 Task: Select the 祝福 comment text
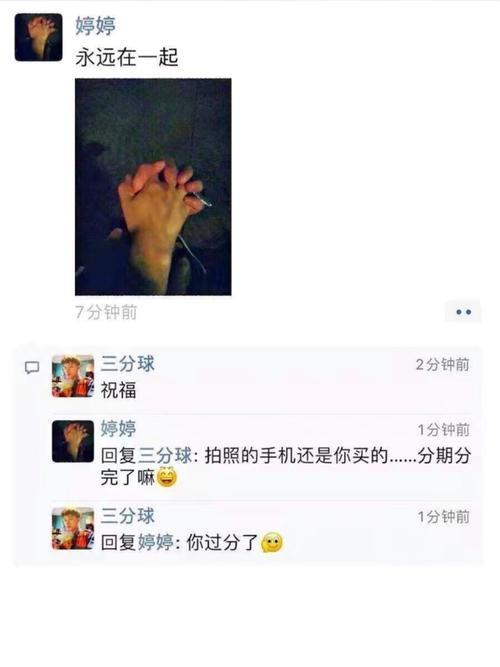118,390
